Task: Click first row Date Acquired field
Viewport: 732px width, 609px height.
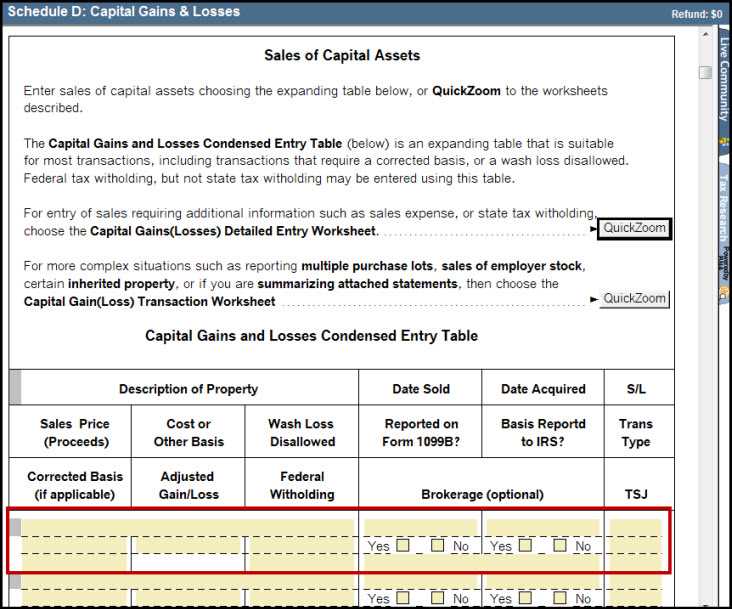Action: click(x=542, y=527)
